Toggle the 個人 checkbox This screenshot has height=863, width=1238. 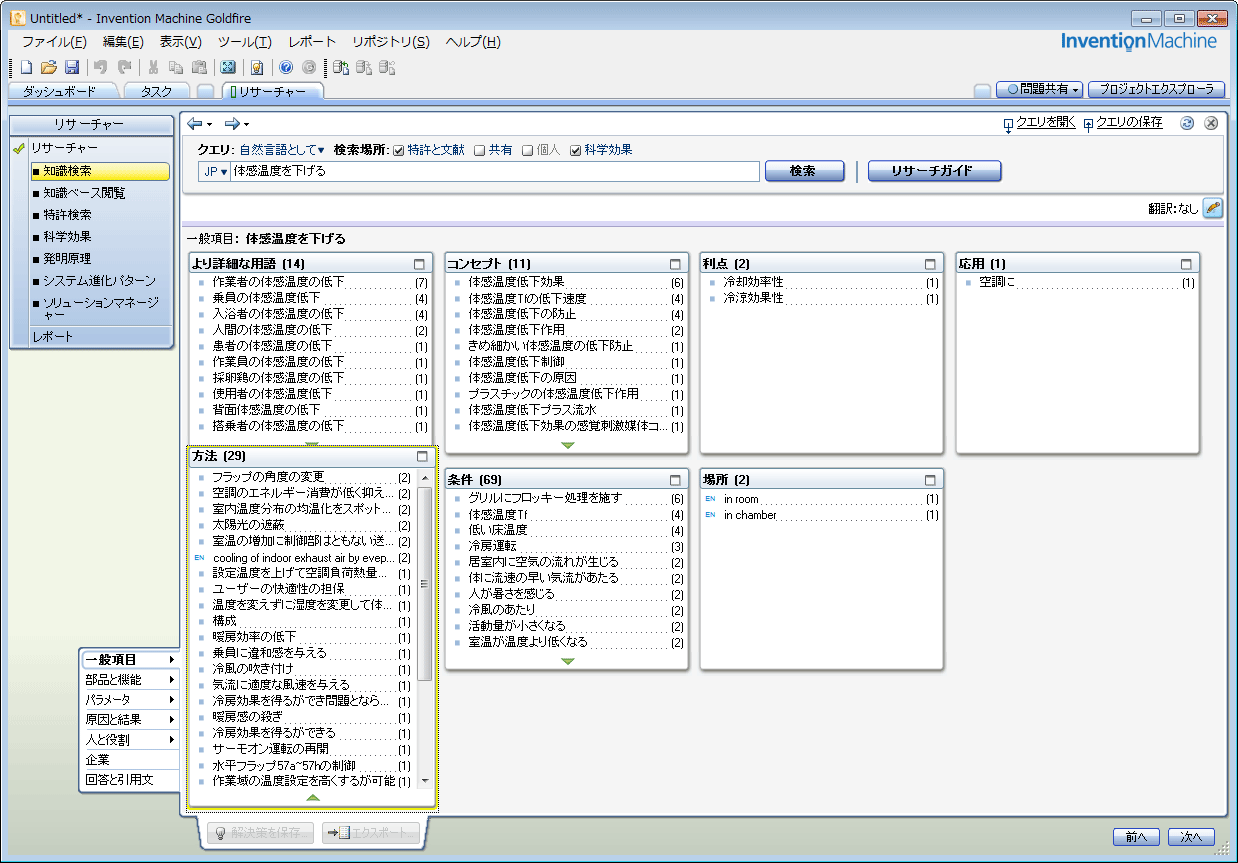528,151
